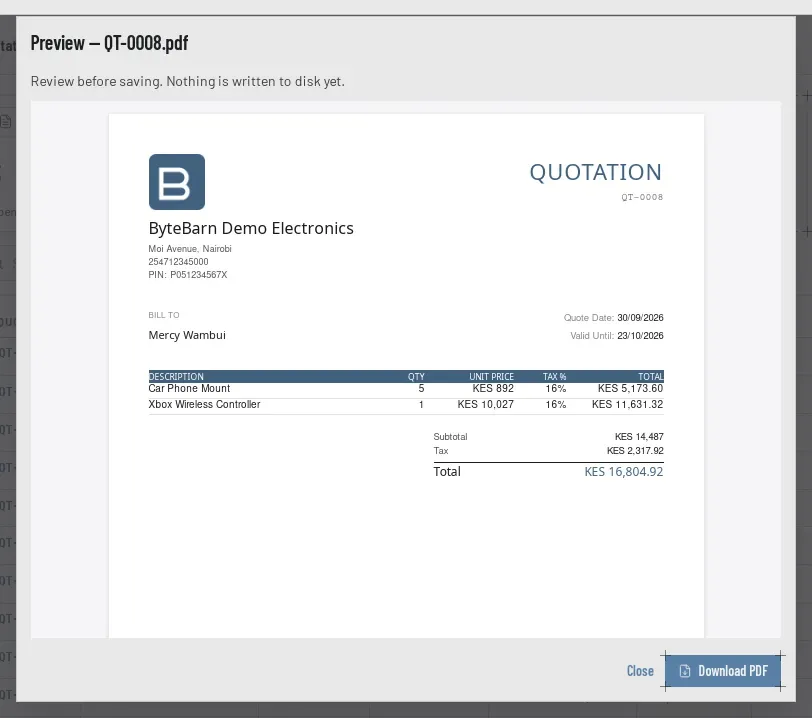This screenshot has width=812, height=718.
Task: Click the document icon behind the dialog
Action: point(6,122)
